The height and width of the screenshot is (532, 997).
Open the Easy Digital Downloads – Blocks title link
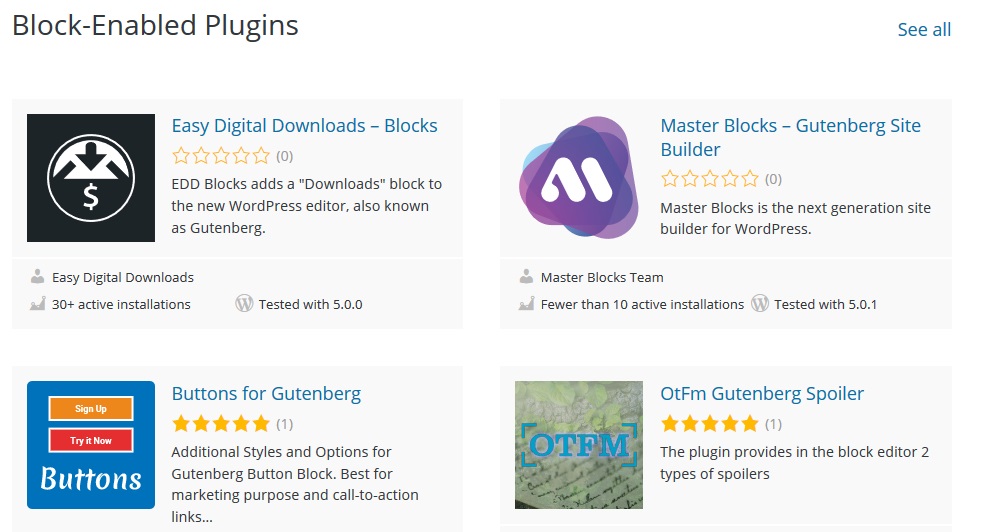click(305, 126)
